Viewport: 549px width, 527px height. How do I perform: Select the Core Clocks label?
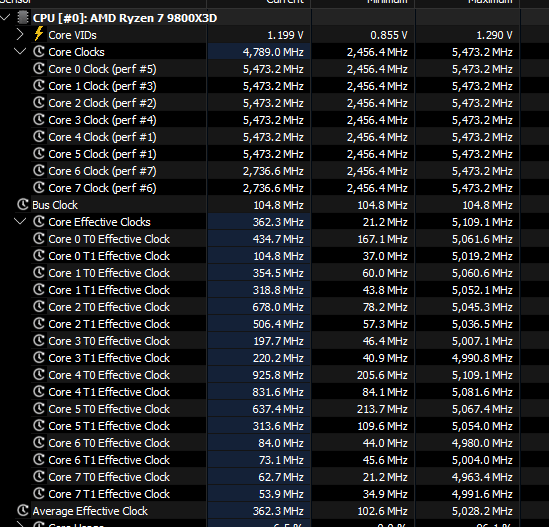[76, 52]
